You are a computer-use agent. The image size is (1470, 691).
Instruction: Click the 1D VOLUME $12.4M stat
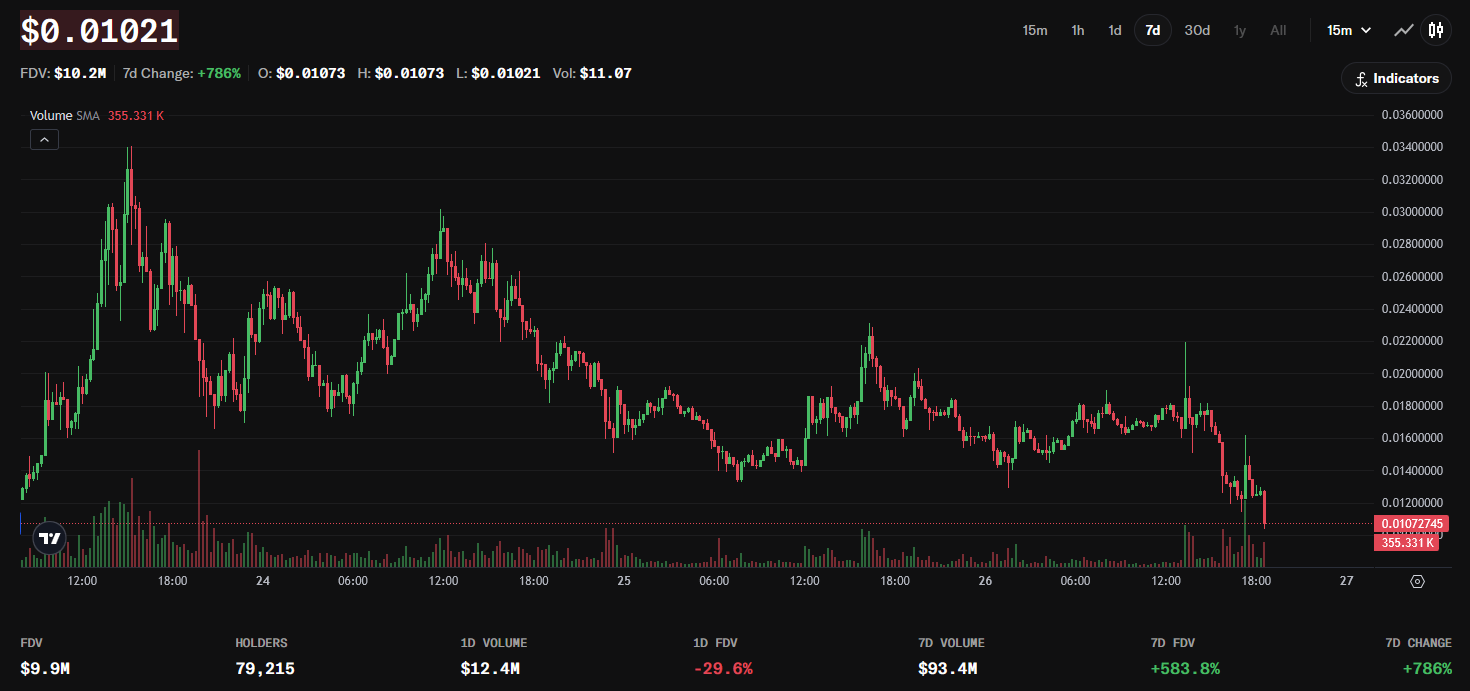coord(494,656)
